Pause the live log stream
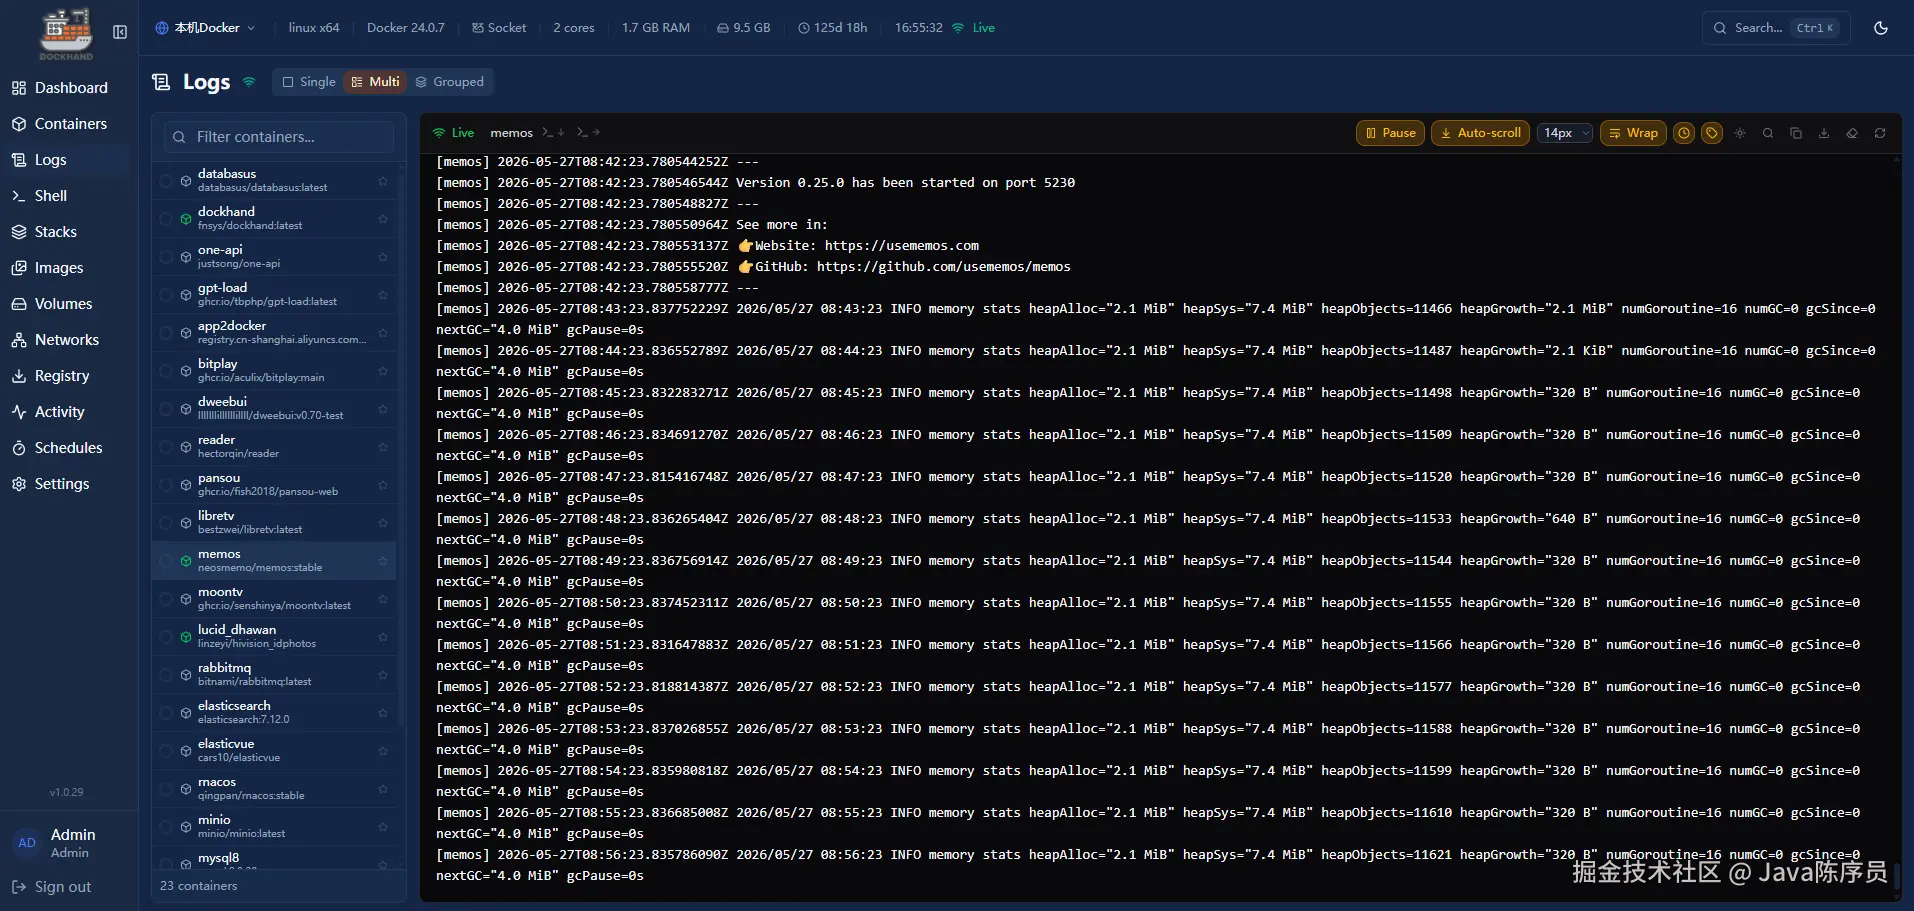Viewport: 1914px width, 911px height. (x=1389, y=133)
